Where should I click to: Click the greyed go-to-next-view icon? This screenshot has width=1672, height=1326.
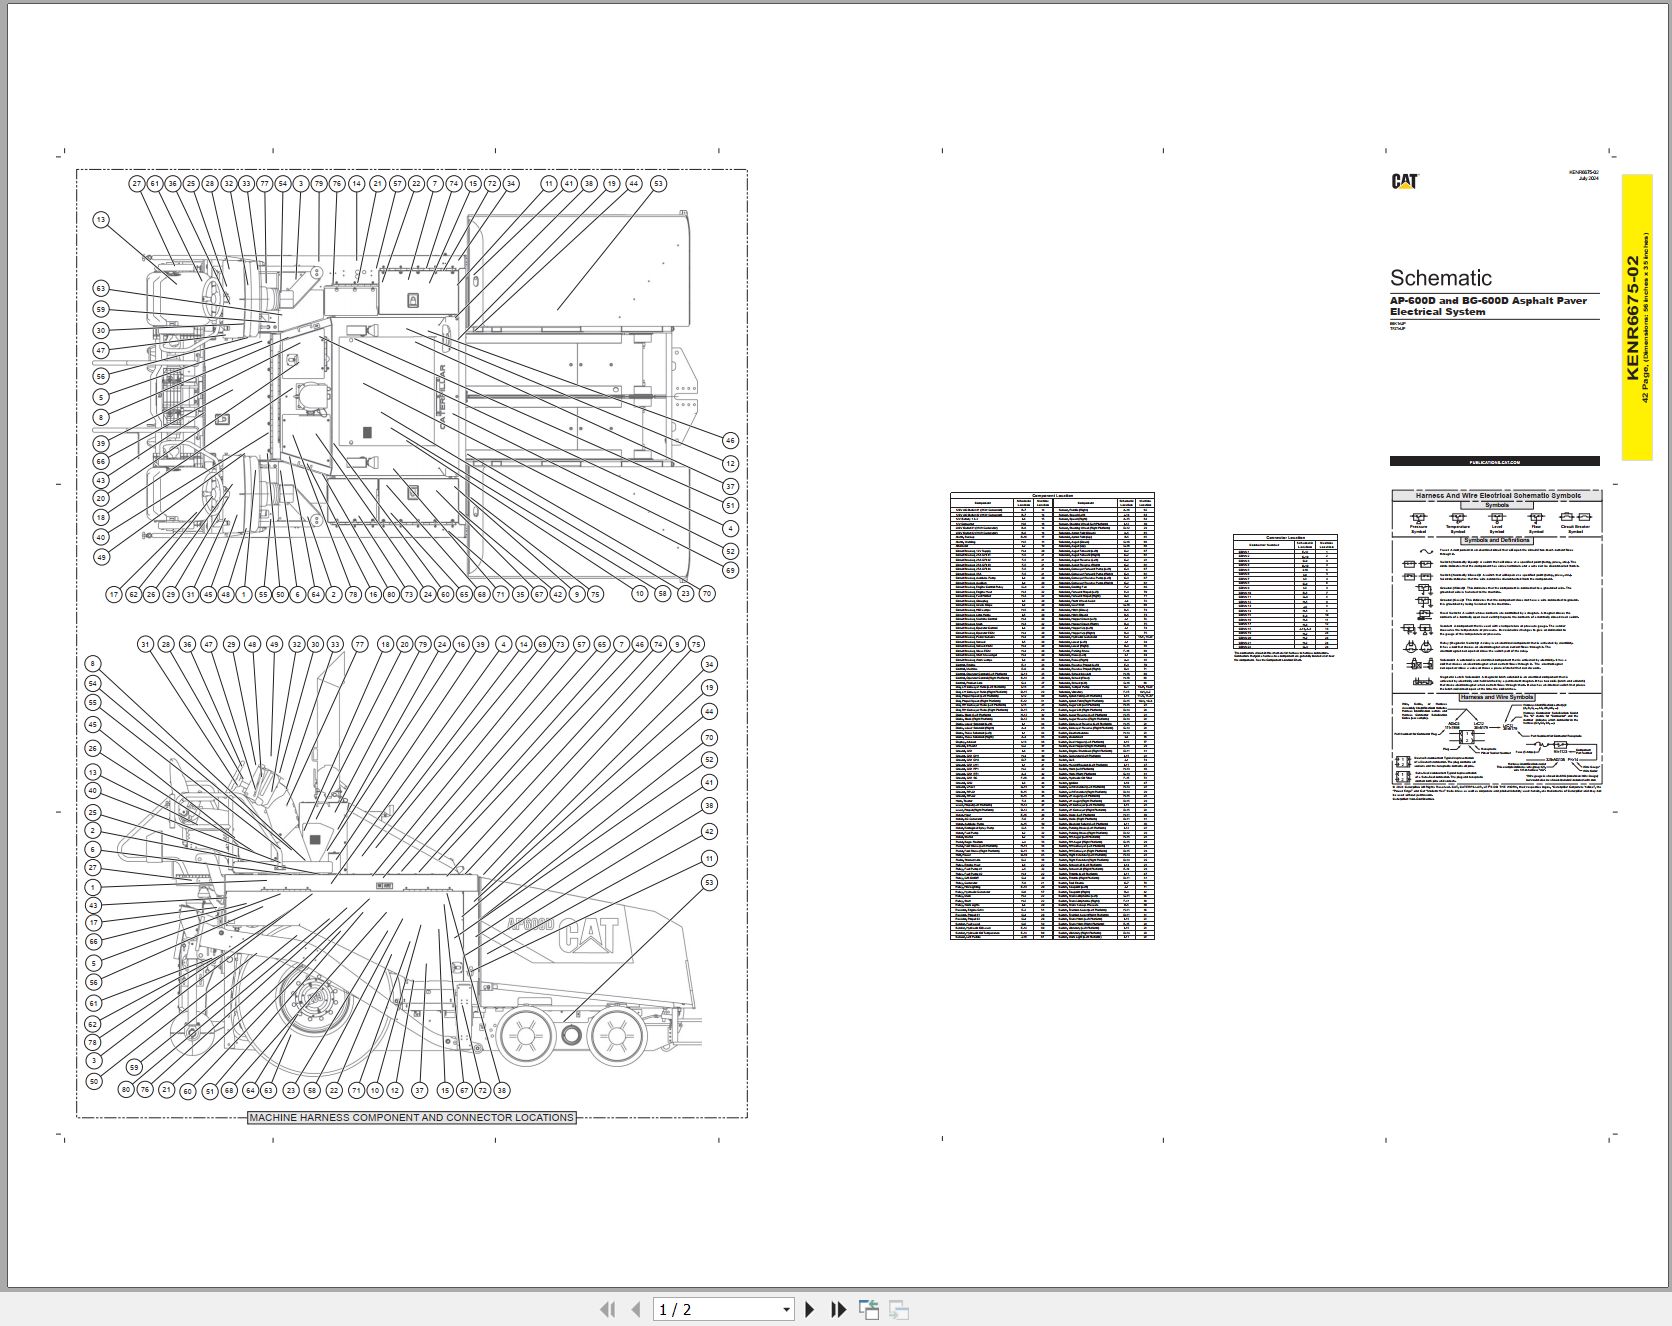(898, 1309)
